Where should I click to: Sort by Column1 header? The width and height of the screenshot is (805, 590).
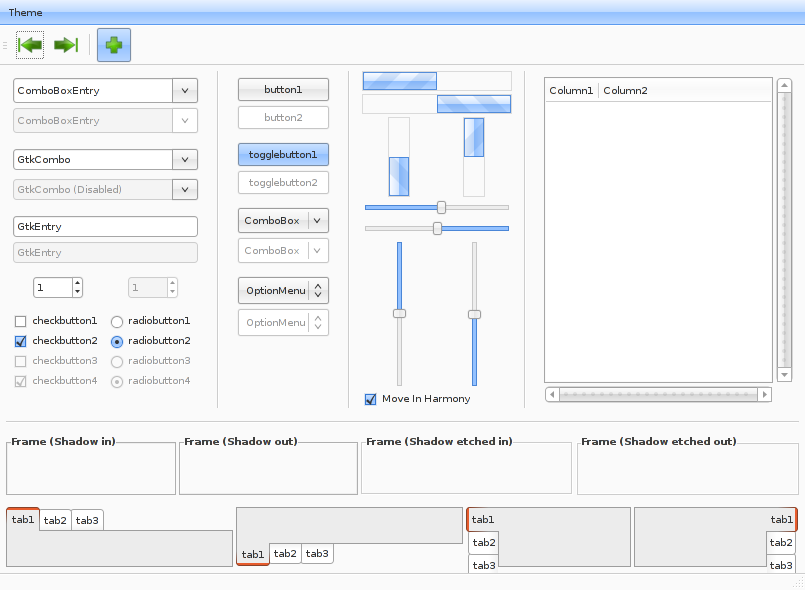[571, 91]
